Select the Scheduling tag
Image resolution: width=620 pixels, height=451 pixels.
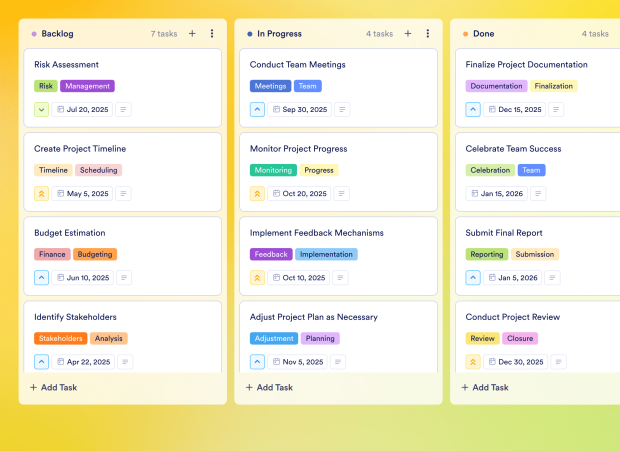[98, 170]
